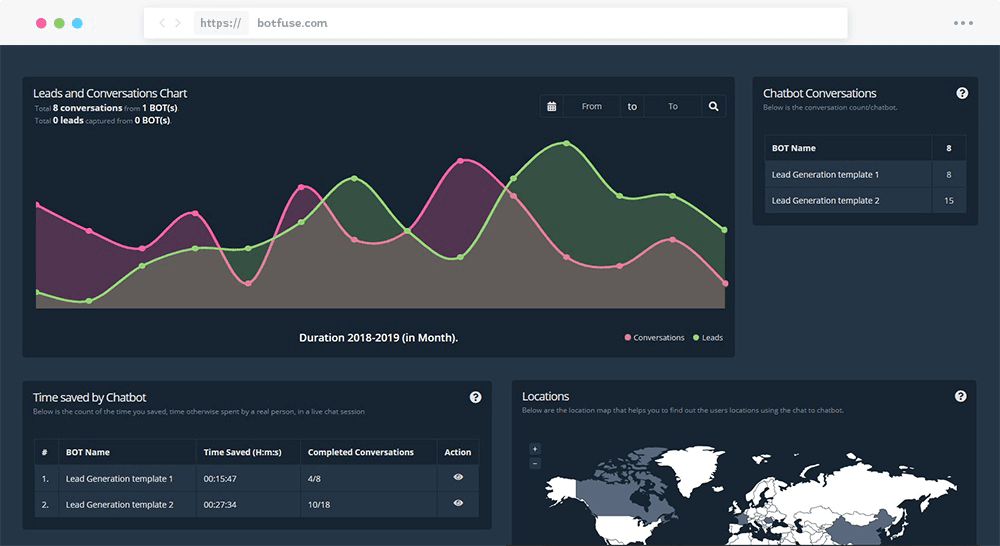1000x546 pixels.
Task: Click the BOT Name header in Time saved table
Action: point(88,452)
